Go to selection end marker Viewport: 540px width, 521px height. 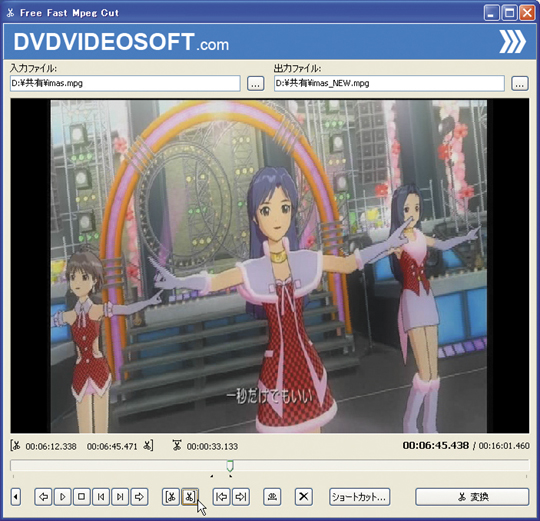[241, 497]
